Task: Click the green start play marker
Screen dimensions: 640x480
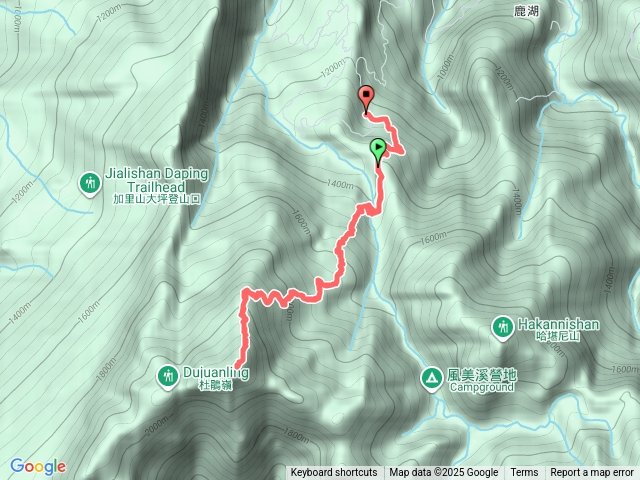Action: coord(378,151)
